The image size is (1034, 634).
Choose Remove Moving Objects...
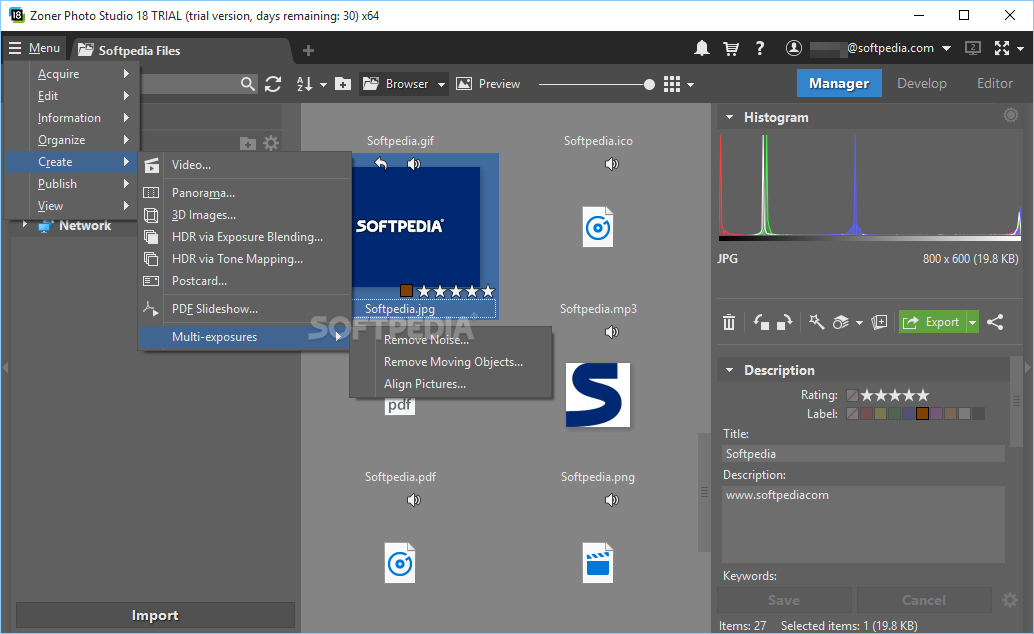[451, 362]
